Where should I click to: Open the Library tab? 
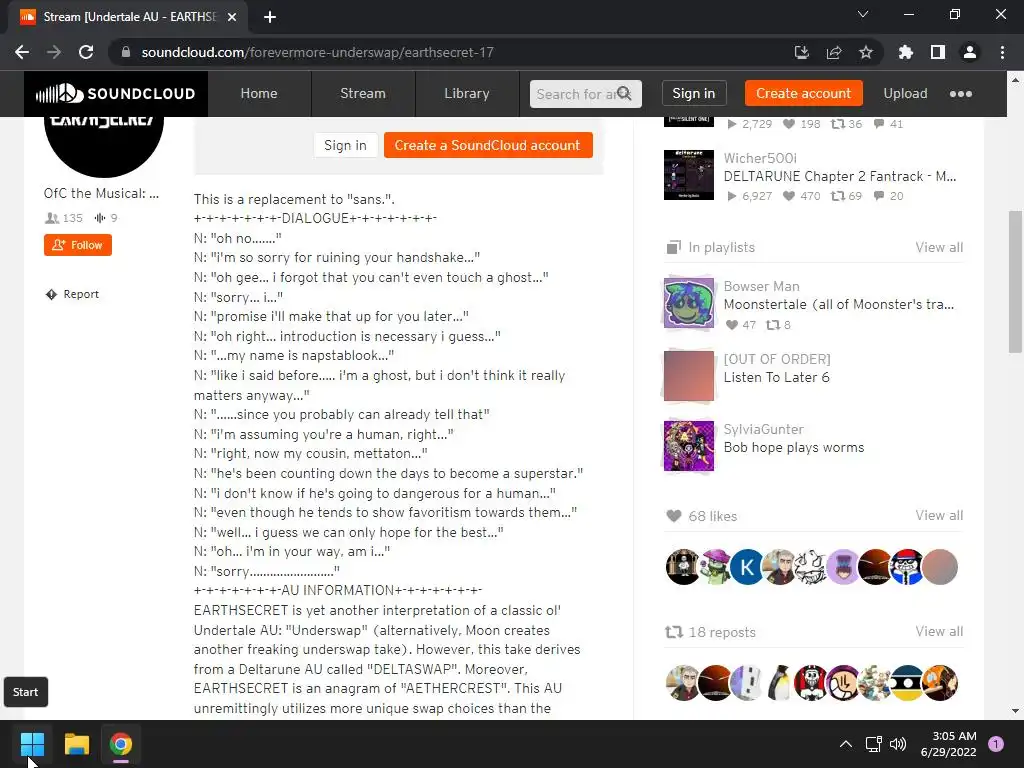(467, 93)
